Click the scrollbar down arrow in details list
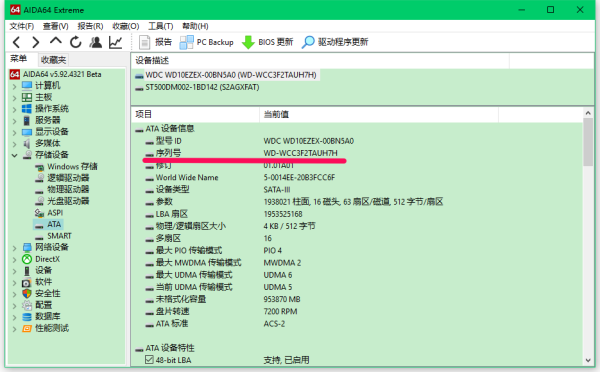 click(x=588, y=360)
